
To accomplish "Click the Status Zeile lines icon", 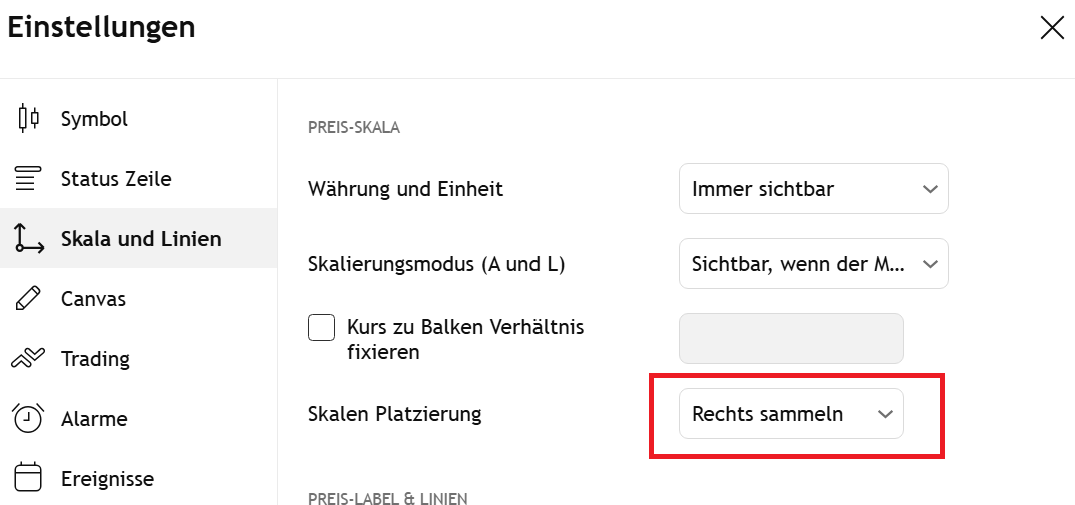I will pyautogui.click(x=29, y=179).
